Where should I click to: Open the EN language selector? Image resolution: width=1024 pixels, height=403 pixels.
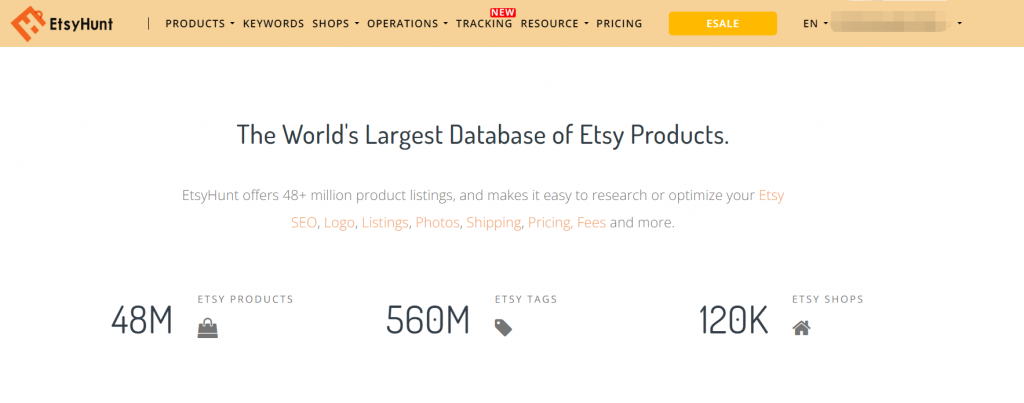click(816, 24)
